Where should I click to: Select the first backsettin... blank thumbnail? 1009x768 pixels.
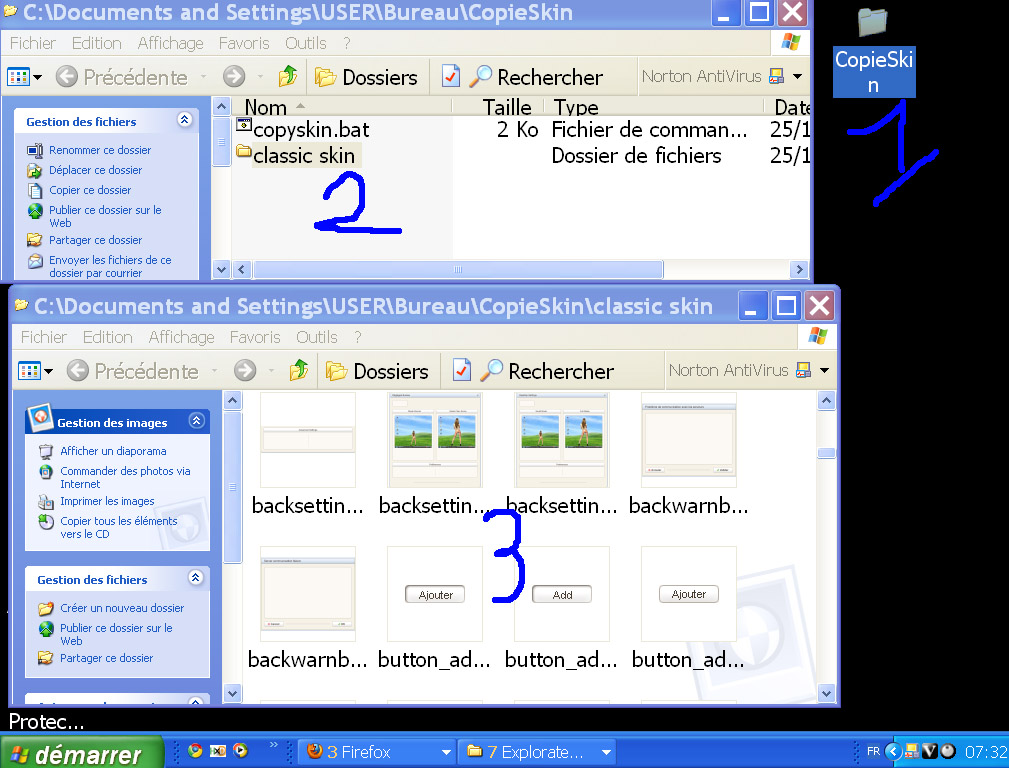point(308,440)
